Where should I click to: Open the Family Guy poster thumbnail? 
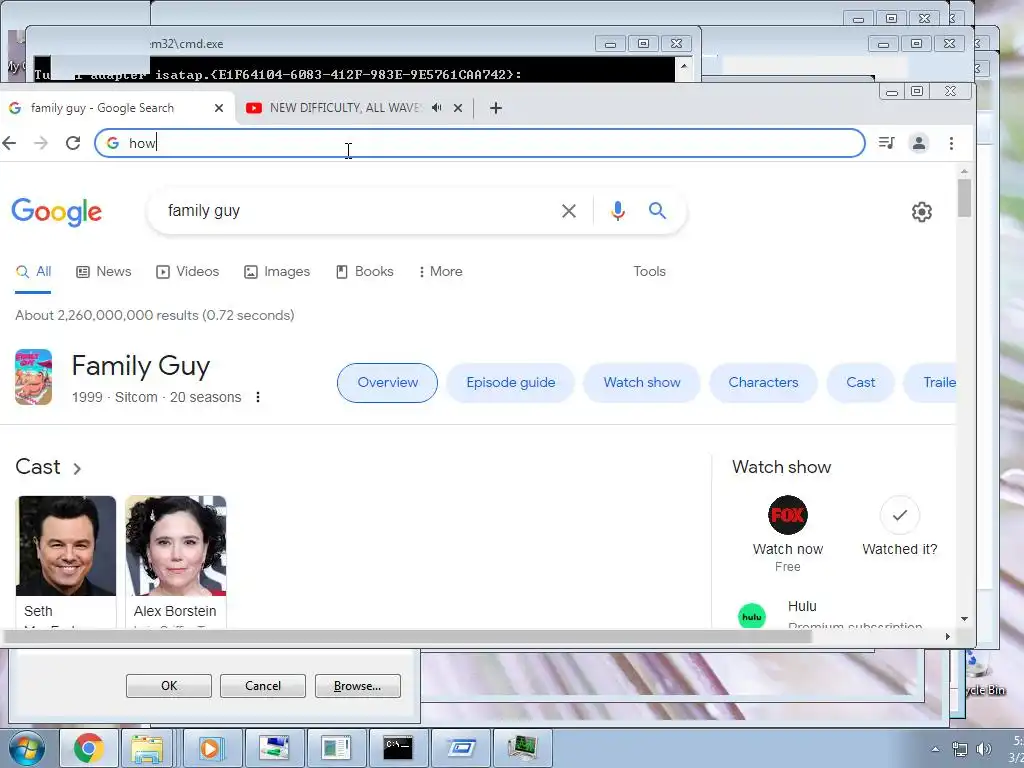[x=33, y=377]
